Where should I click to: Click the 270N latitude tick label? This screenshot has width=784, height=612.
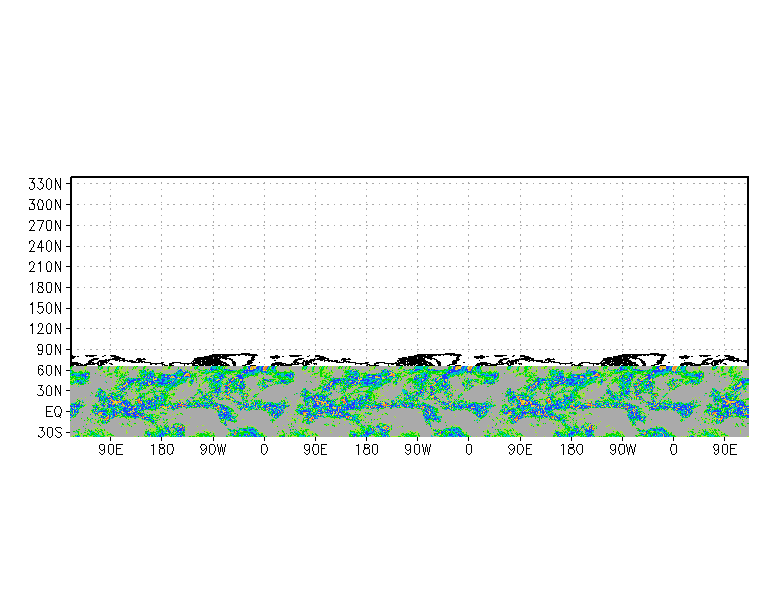coord(45,226)
